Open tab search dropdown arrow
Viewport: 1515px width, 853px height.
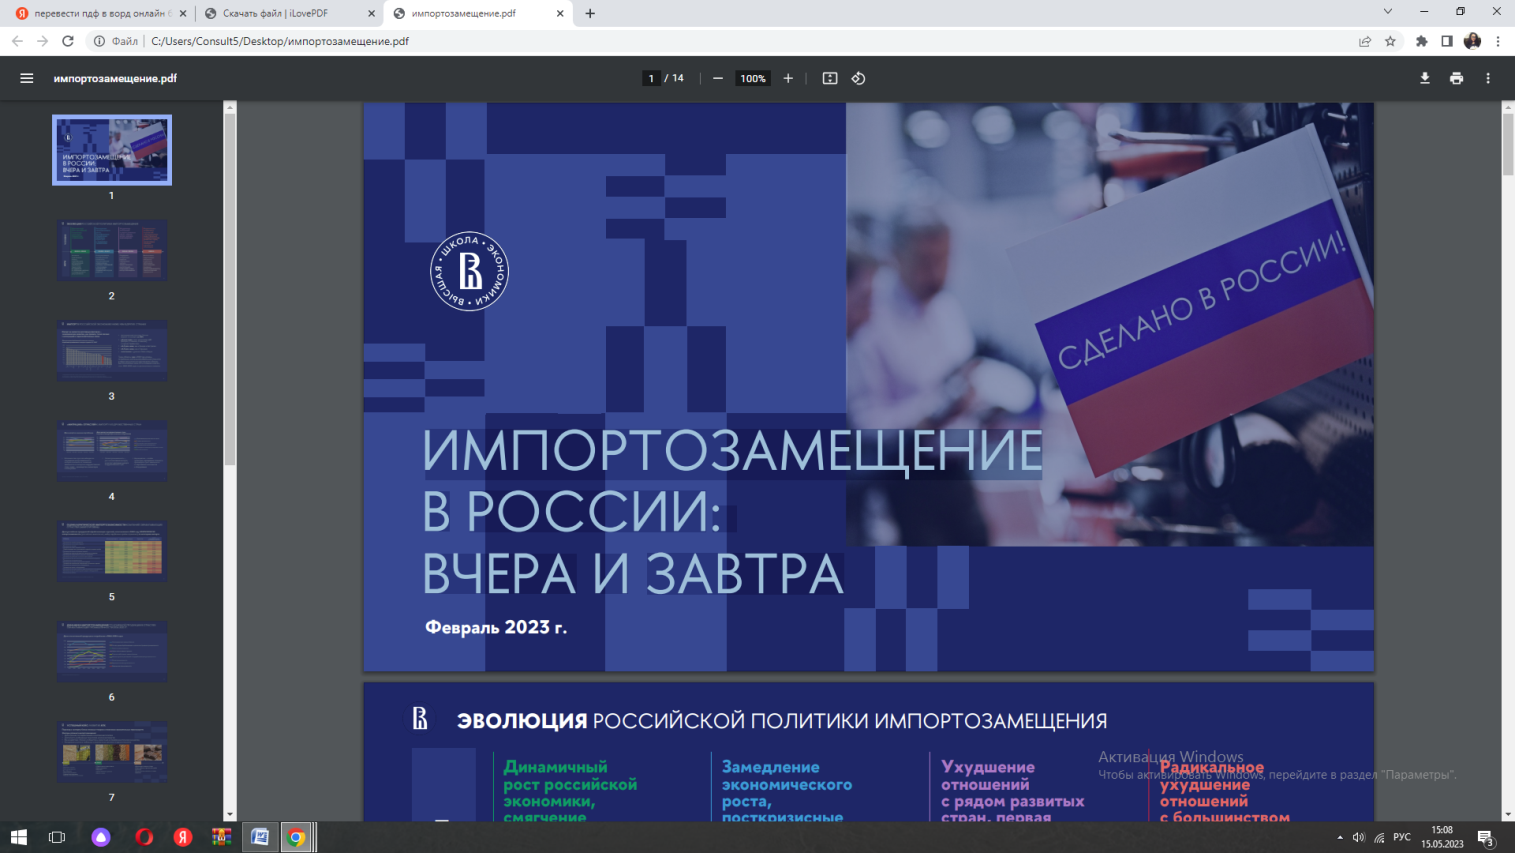coord(1387,12)
